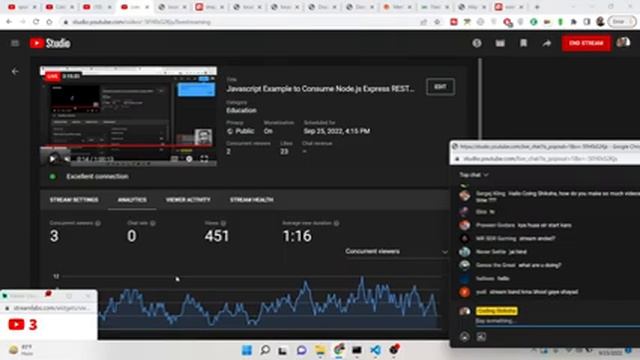This screenshot has width=640, height=360.
Task: Open File Explorer from the taskbar
Action: coord(320,350)
